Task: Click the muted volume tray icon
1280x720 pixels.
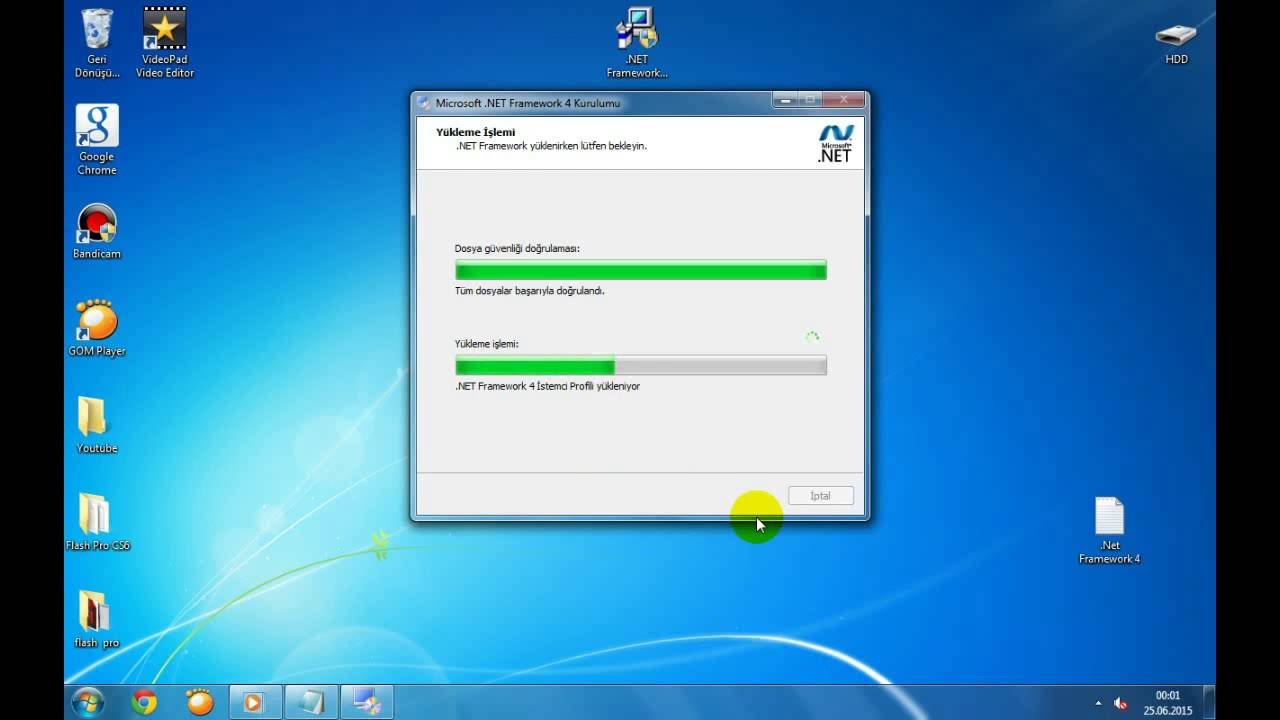Action: pos(1120,703)
